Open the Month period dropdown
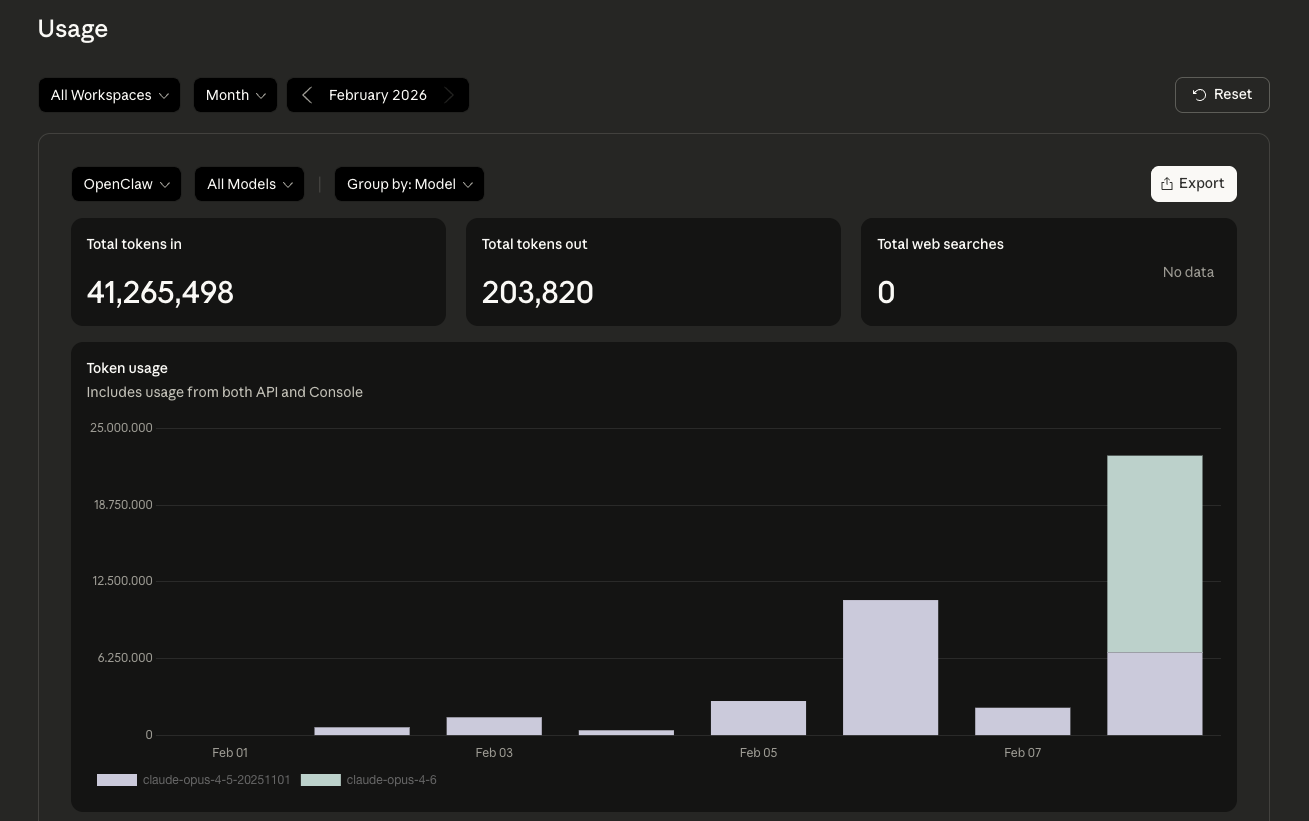 235,95
